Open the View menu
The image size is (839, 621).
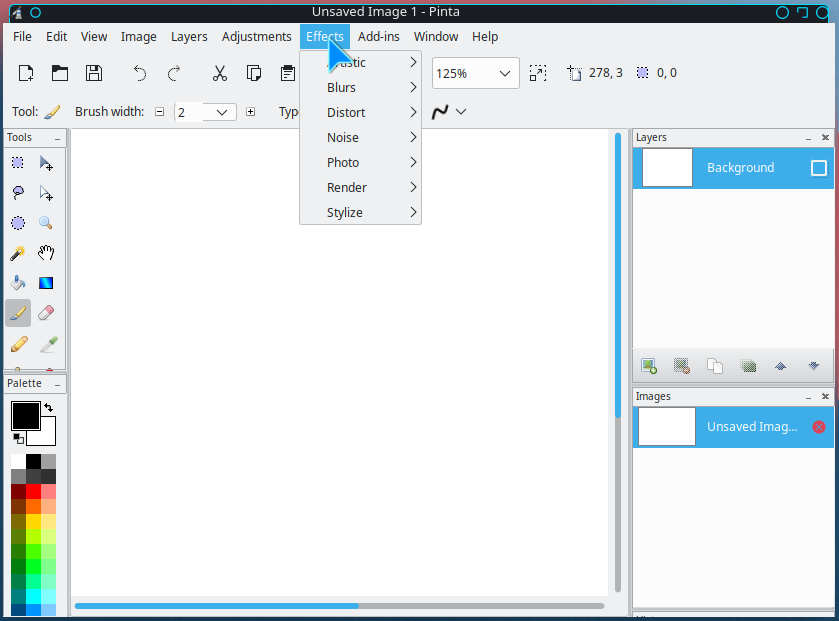94,36
